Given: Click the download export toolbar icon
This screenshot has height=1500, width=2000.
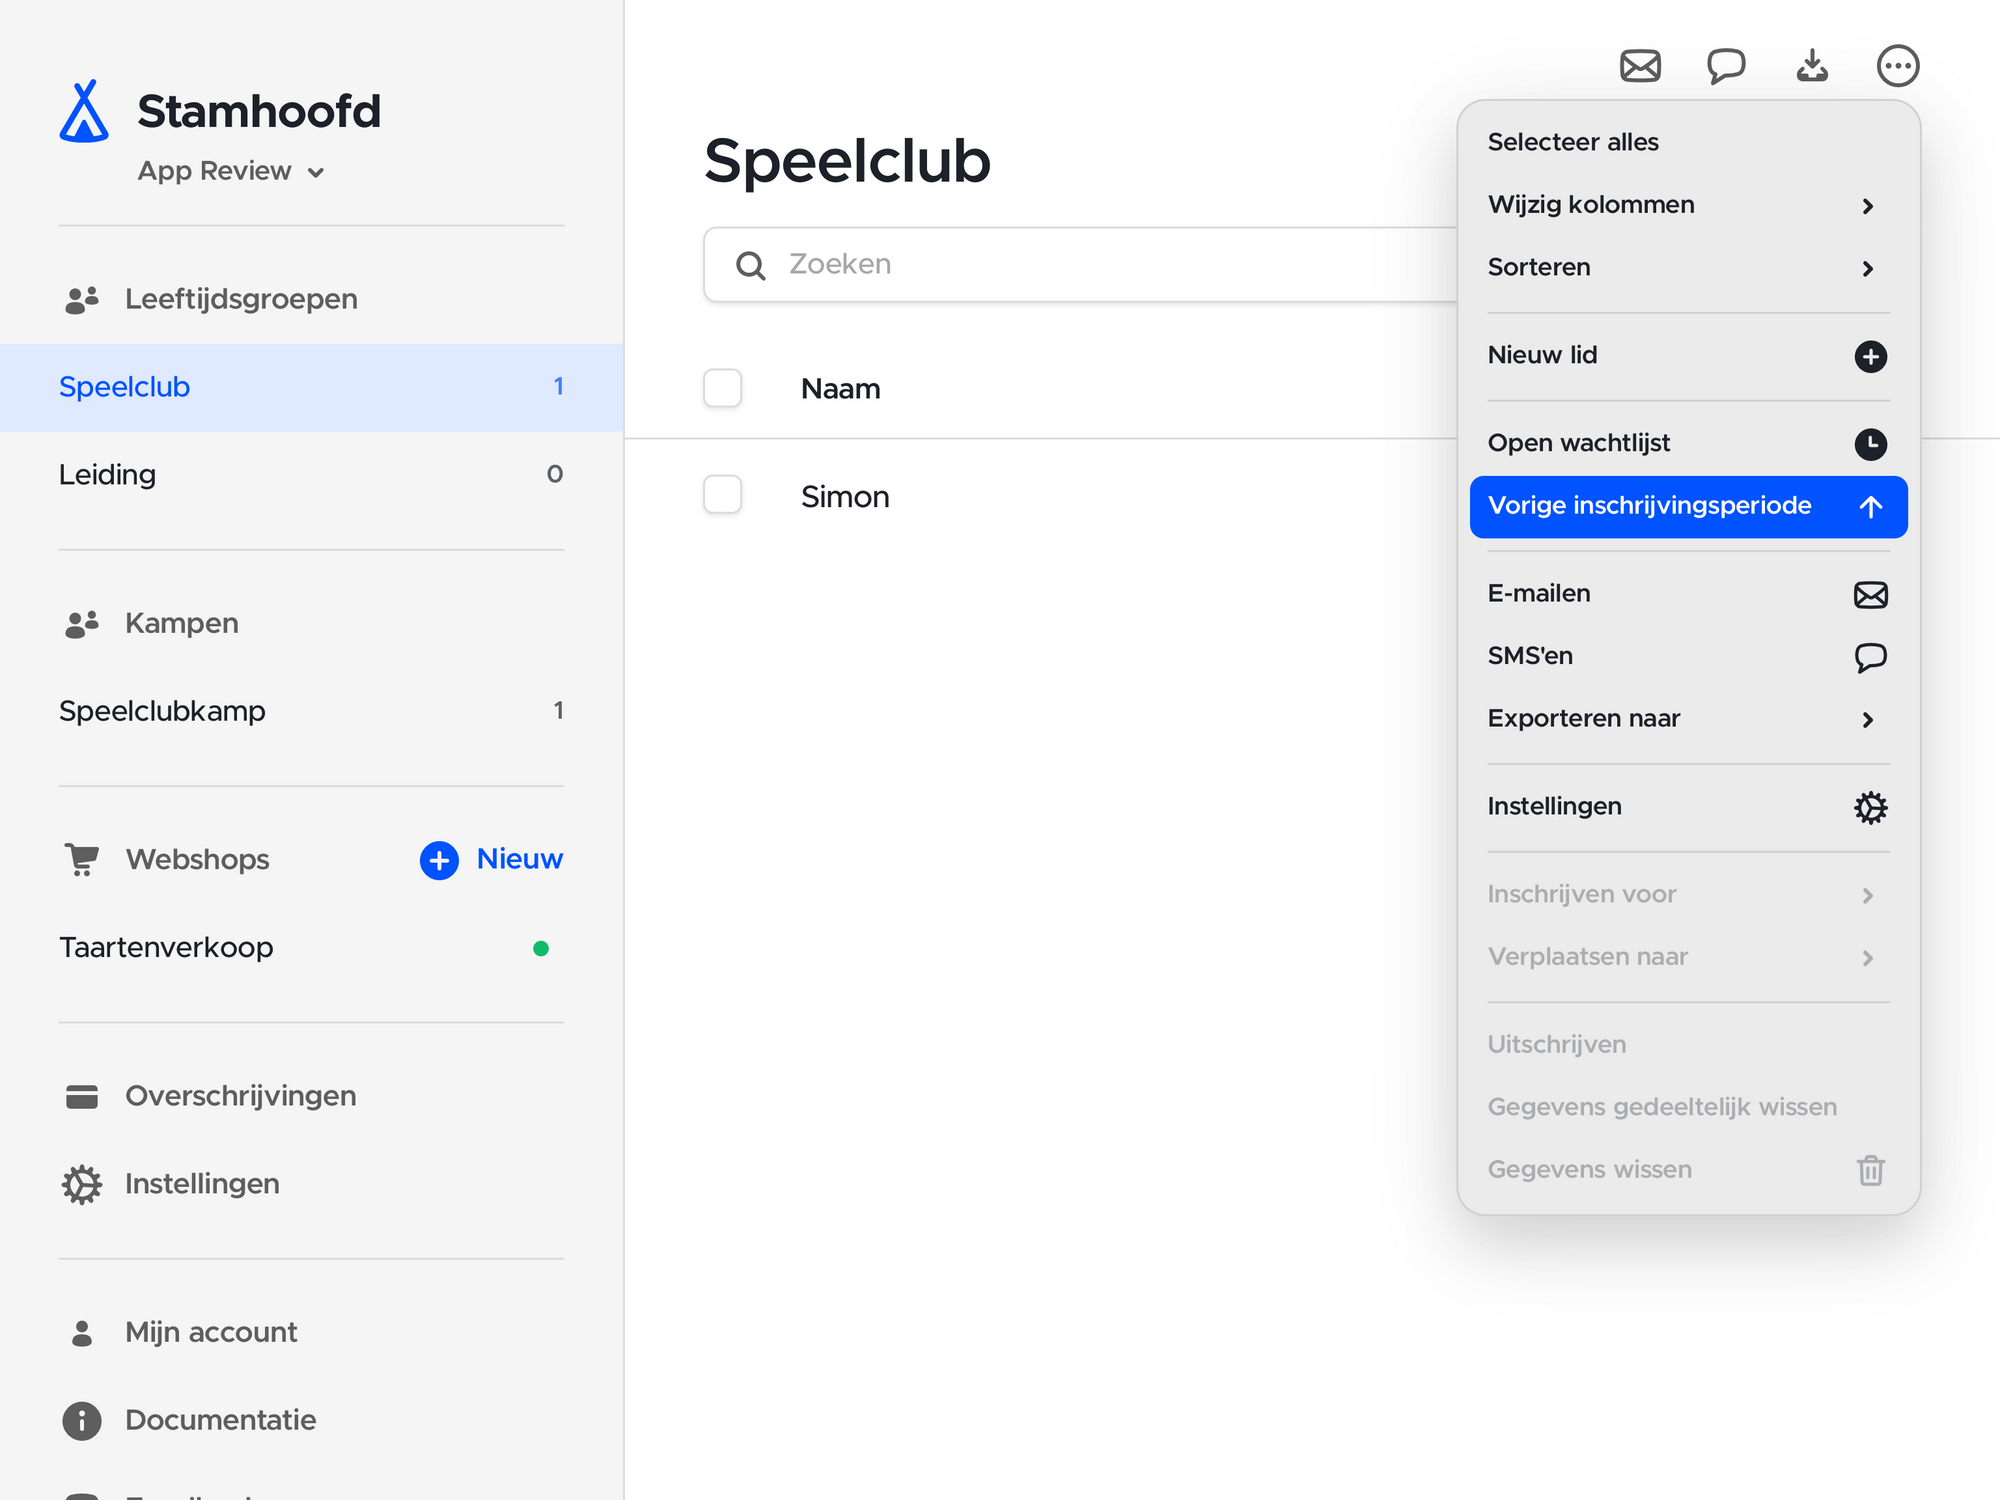Looking at the screenshot, I should [x=1812, y=66].
